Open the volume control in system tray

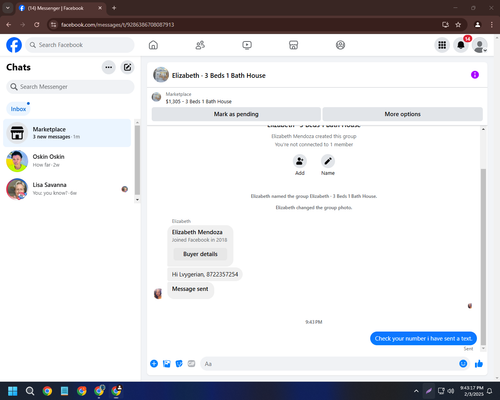(x=451, y=391)
